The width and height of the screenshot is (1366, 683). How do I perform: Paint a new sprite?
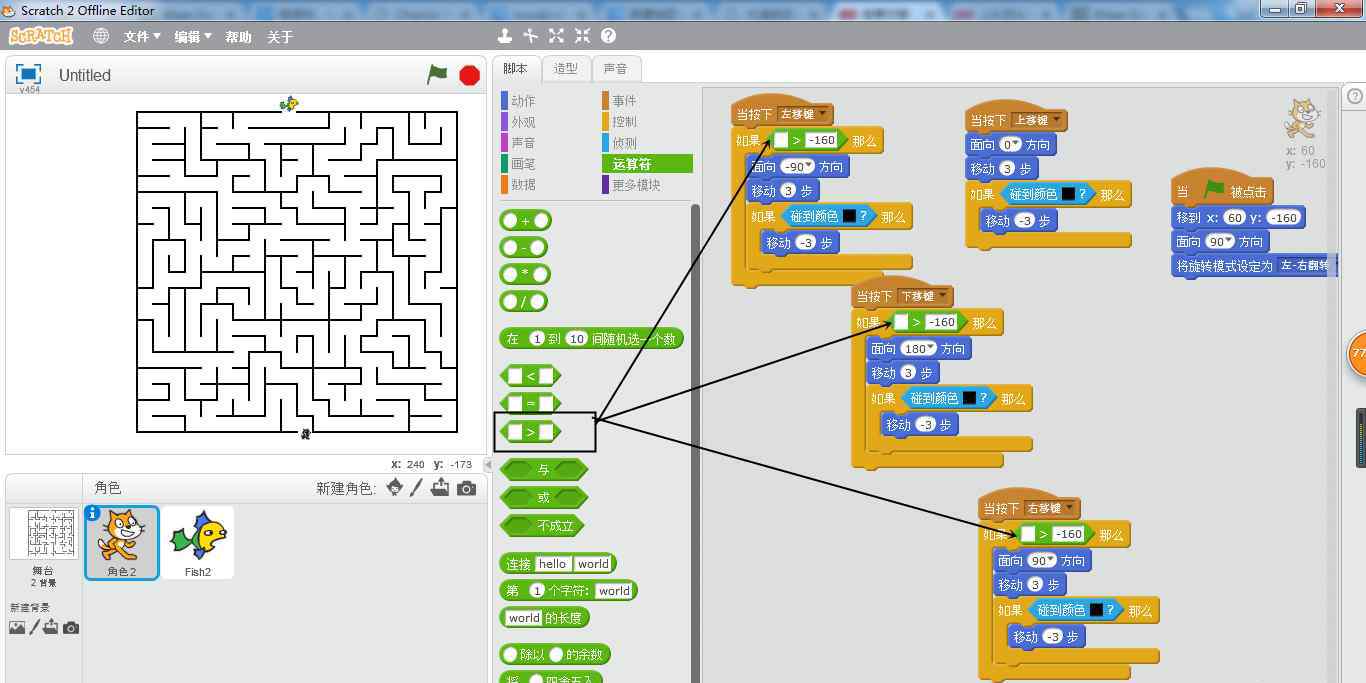(x=418, y=487)
